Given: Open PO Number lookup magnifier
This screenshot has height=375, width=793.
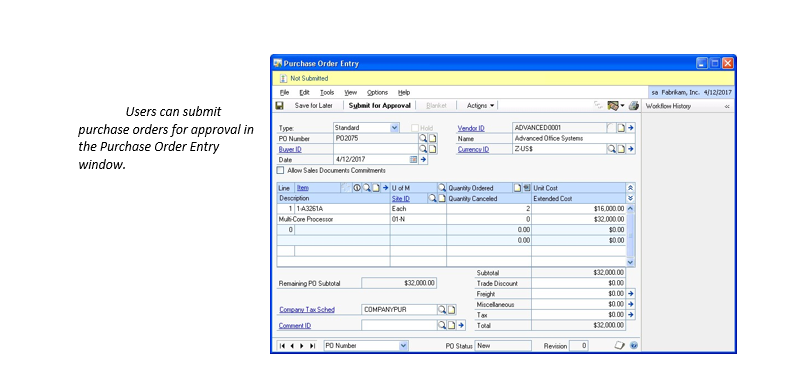Looking at the screenshot, I should point(424,138).
